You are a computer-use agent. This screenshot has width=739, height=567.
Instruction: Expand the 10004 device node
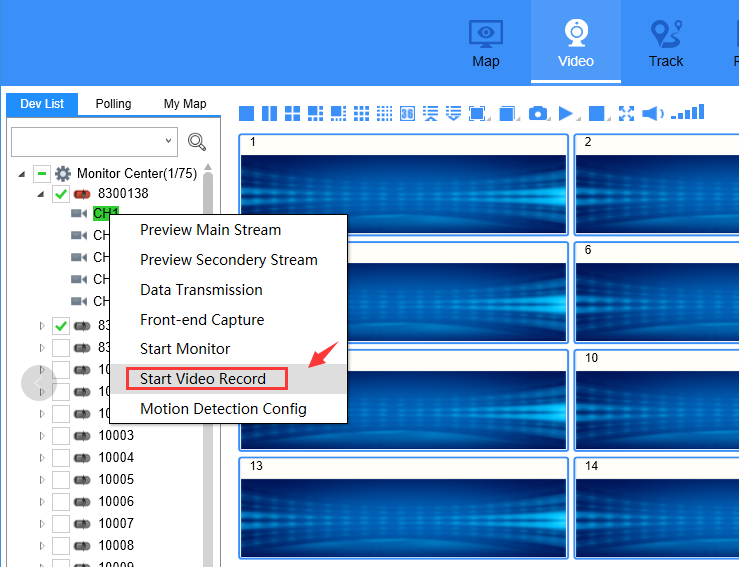[42, 458]
